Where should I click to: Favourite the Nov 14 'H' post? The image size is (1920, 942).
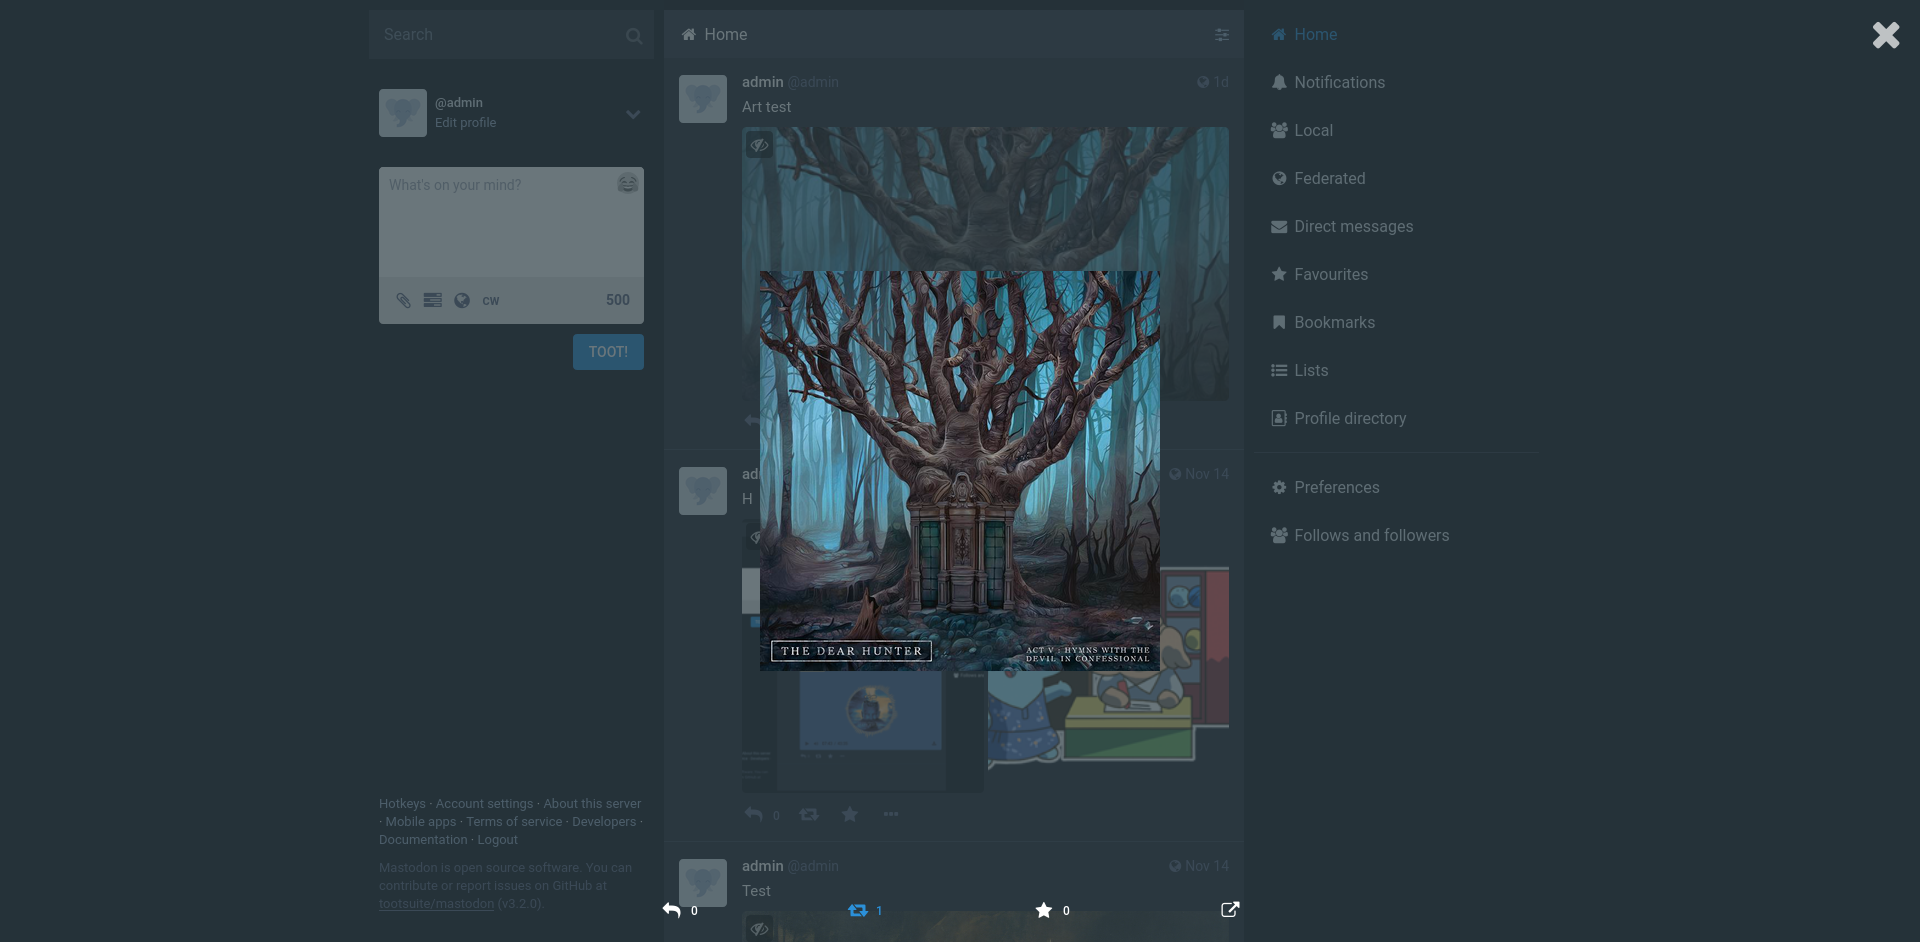click(x=850, y=815)
